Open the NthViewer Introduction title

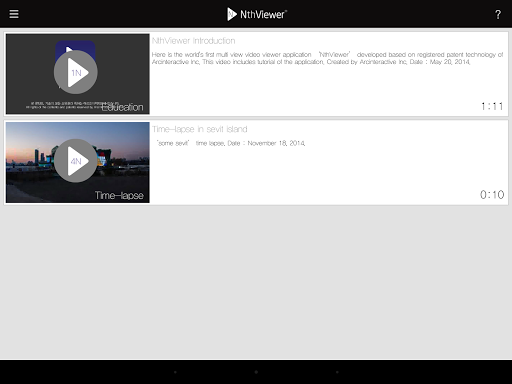click(193, 41)
